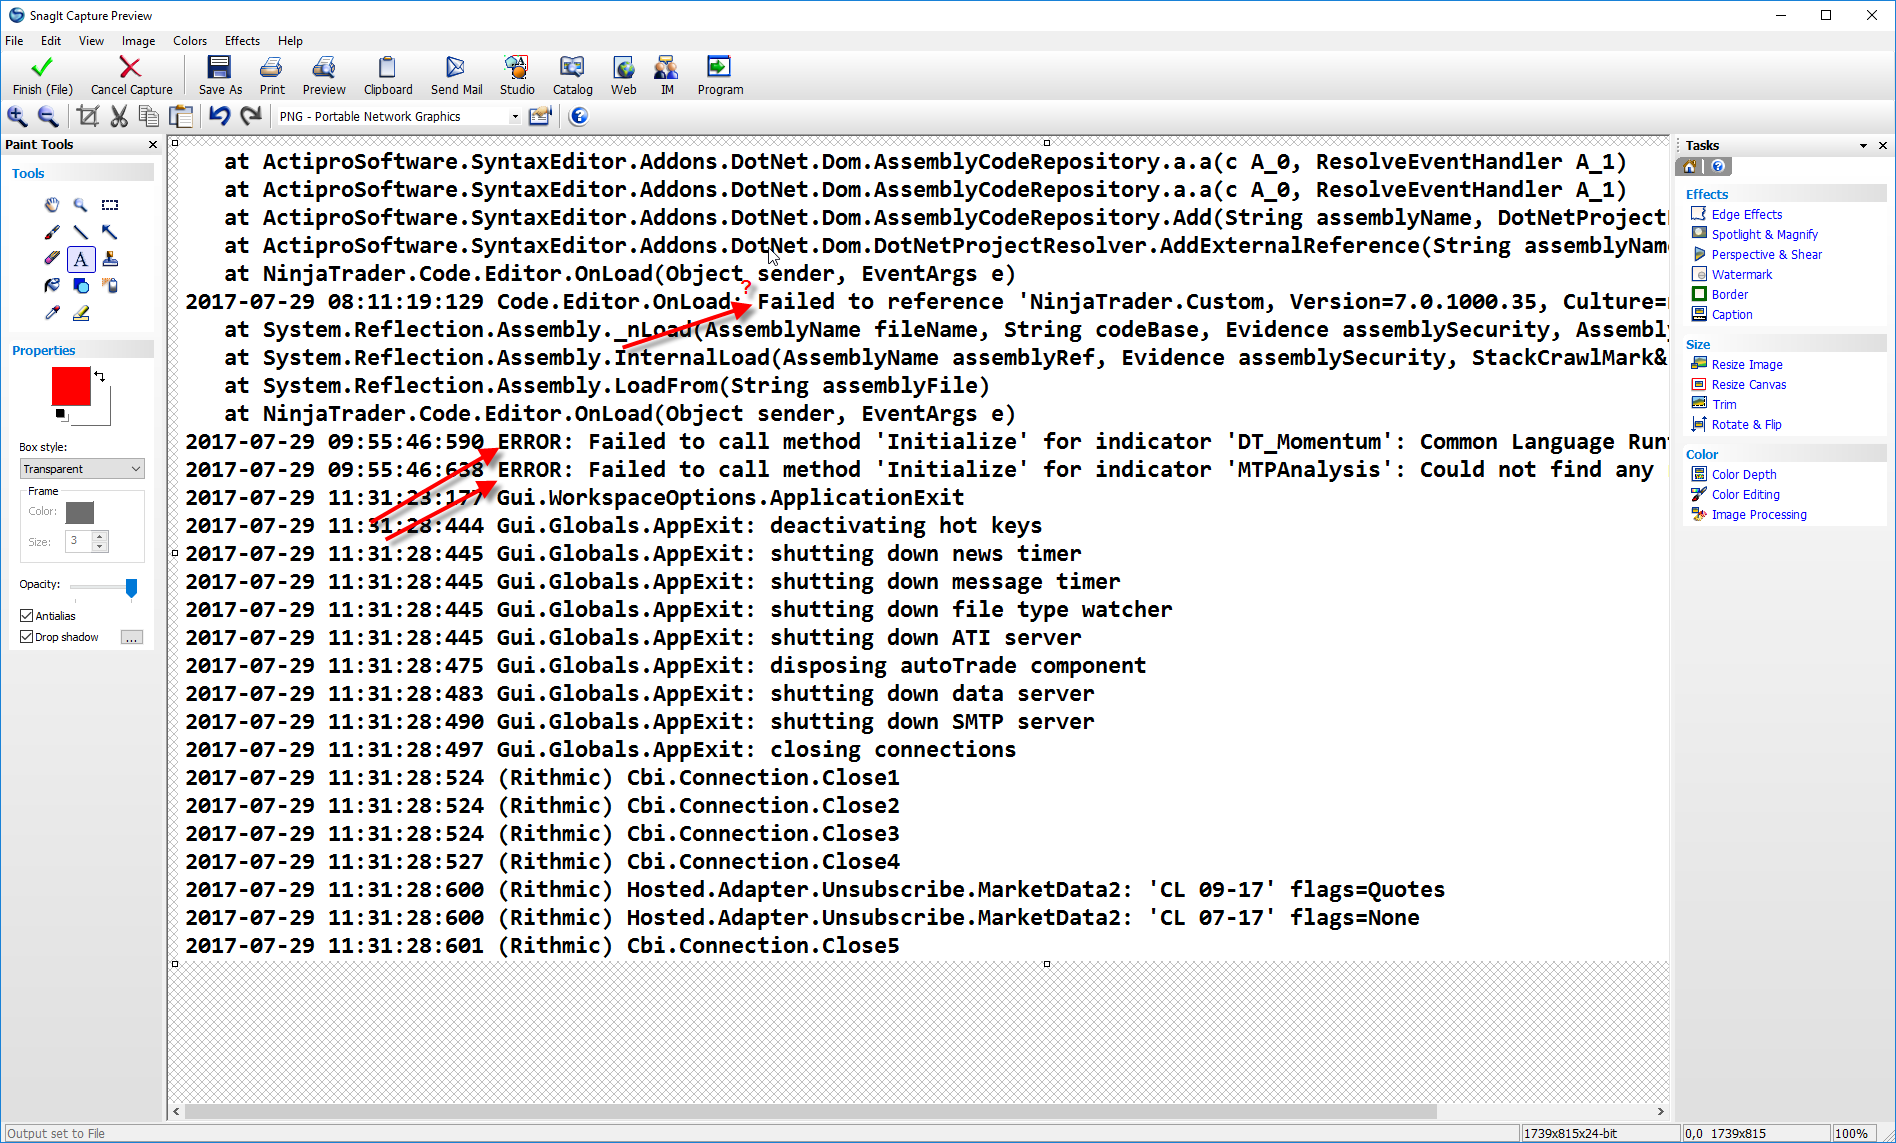Select the Shape tool
The width and height of the screenshot is (1896, 1143).
point(81,286)
